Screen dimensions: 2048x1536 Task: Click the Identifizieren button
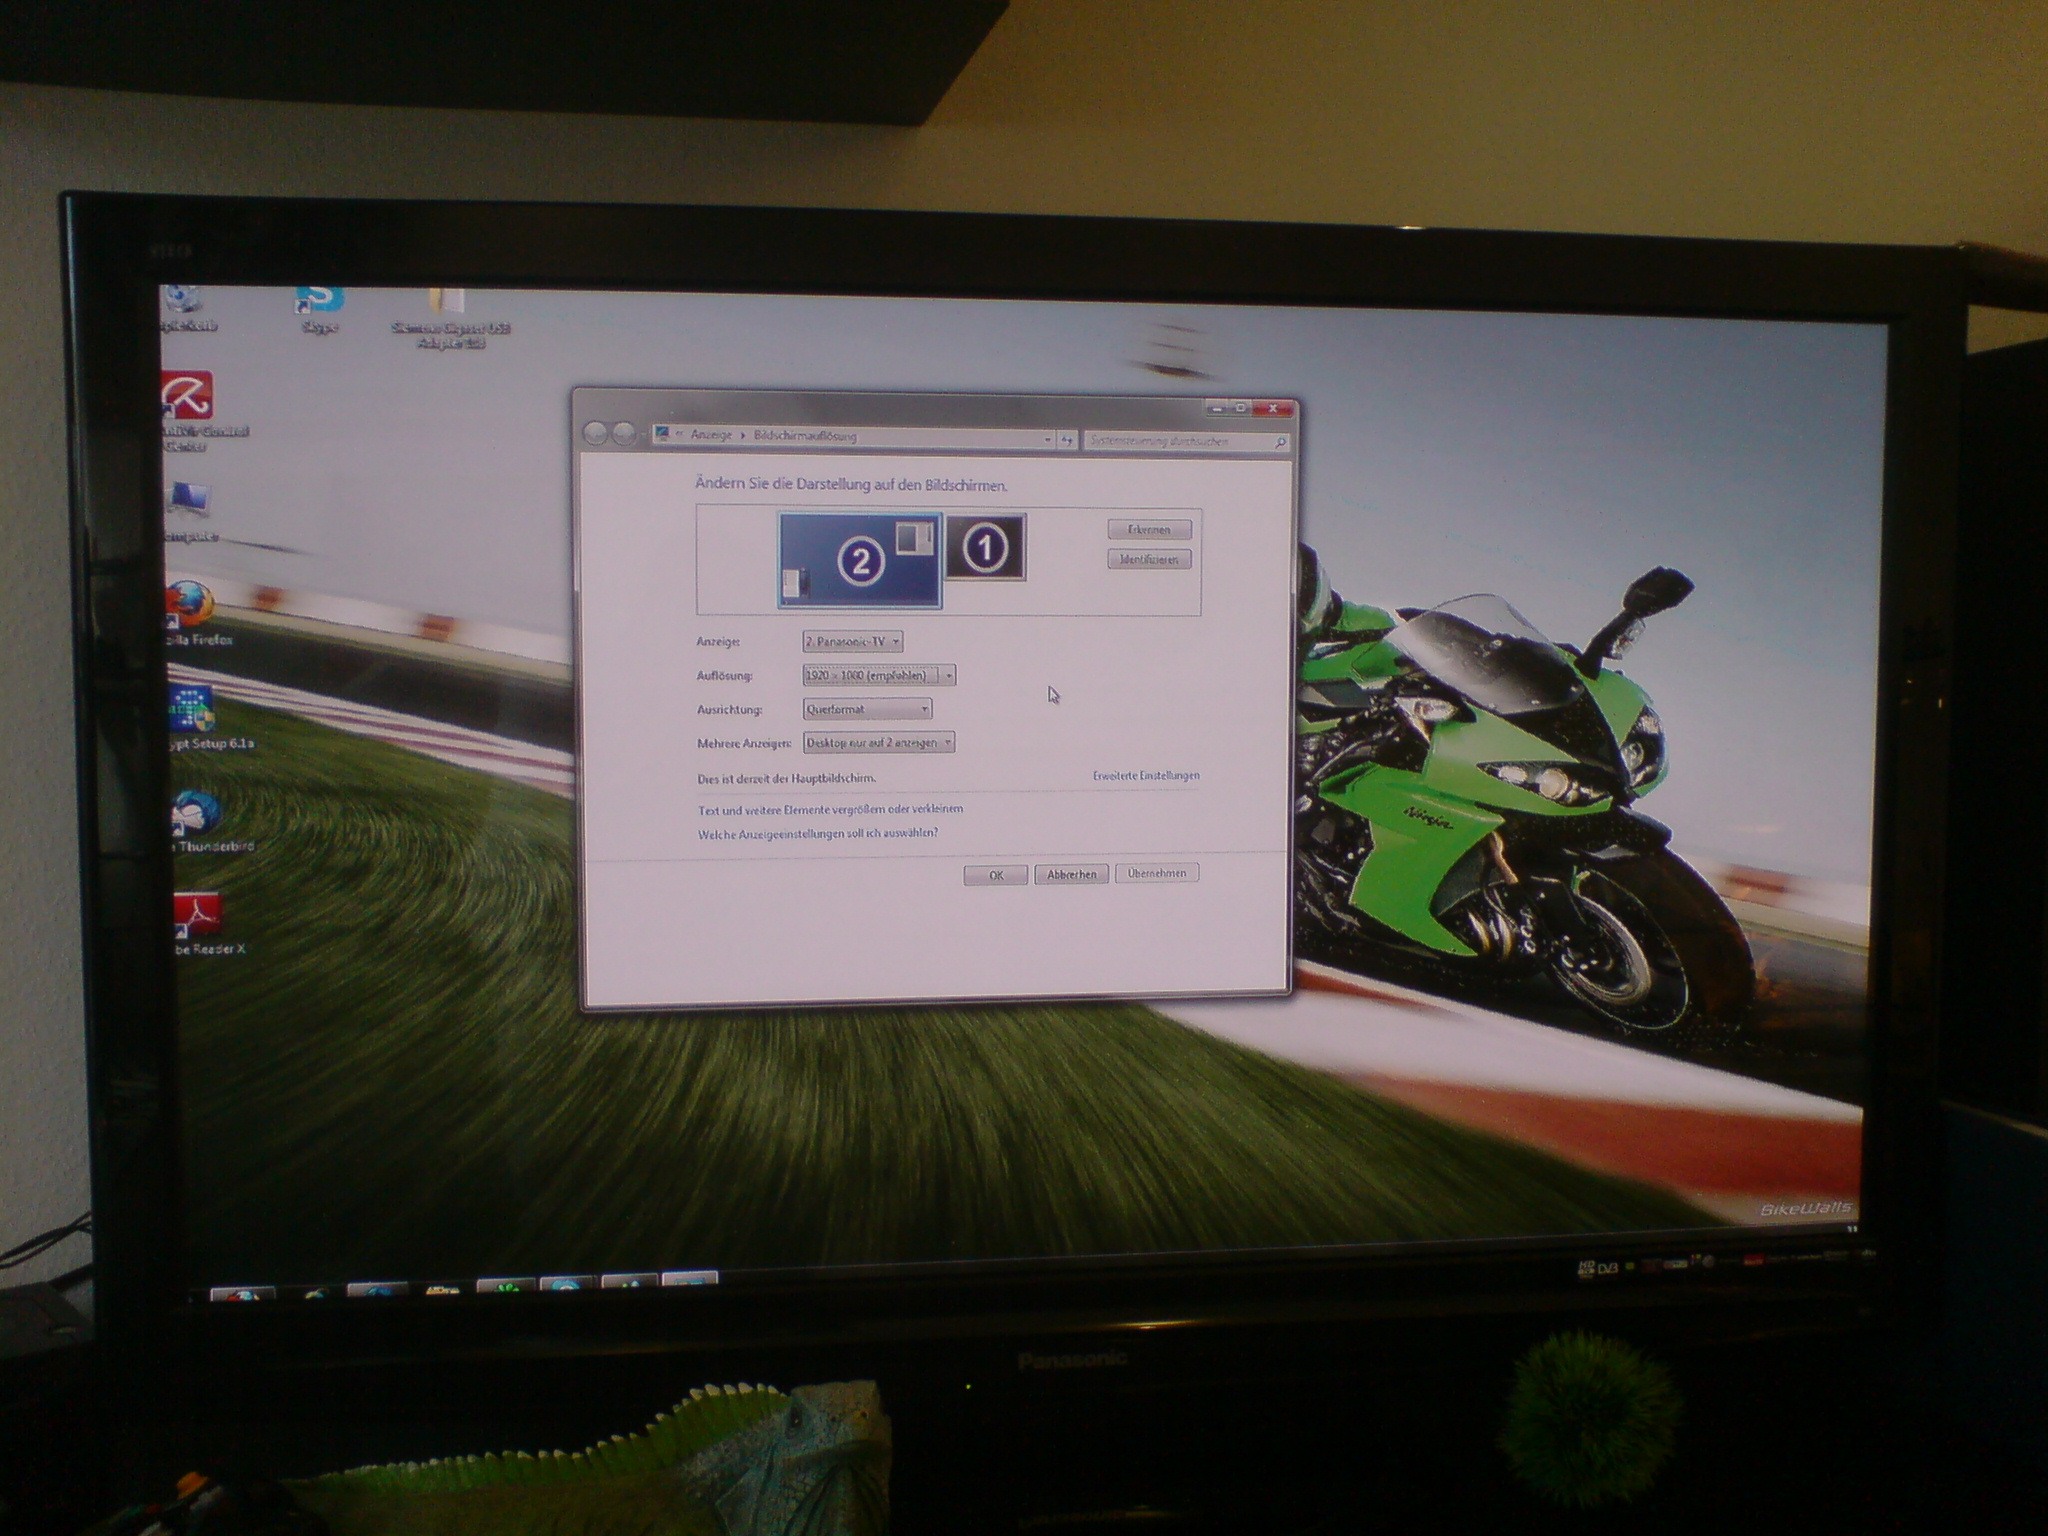(x=1148, y=560)
